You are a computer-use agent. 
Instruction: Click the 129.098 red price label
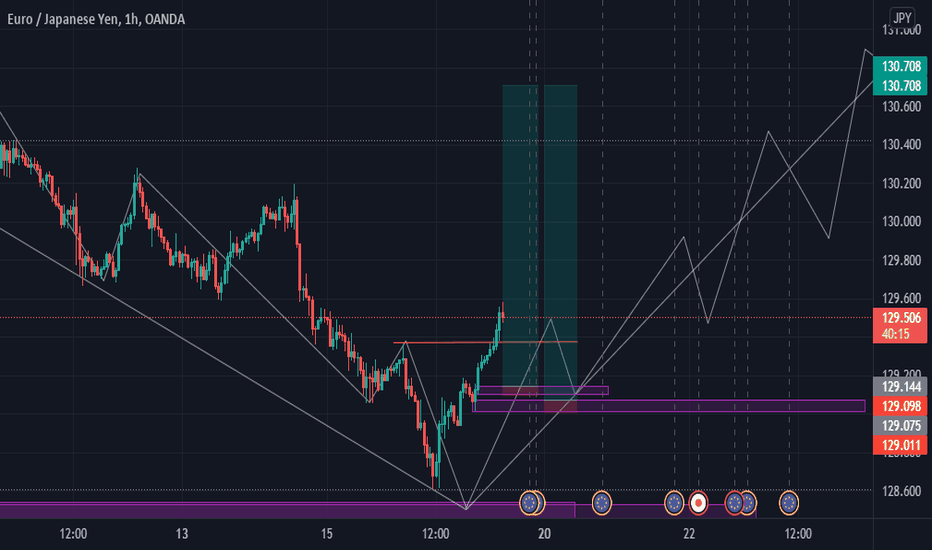(x=902, y=407)
